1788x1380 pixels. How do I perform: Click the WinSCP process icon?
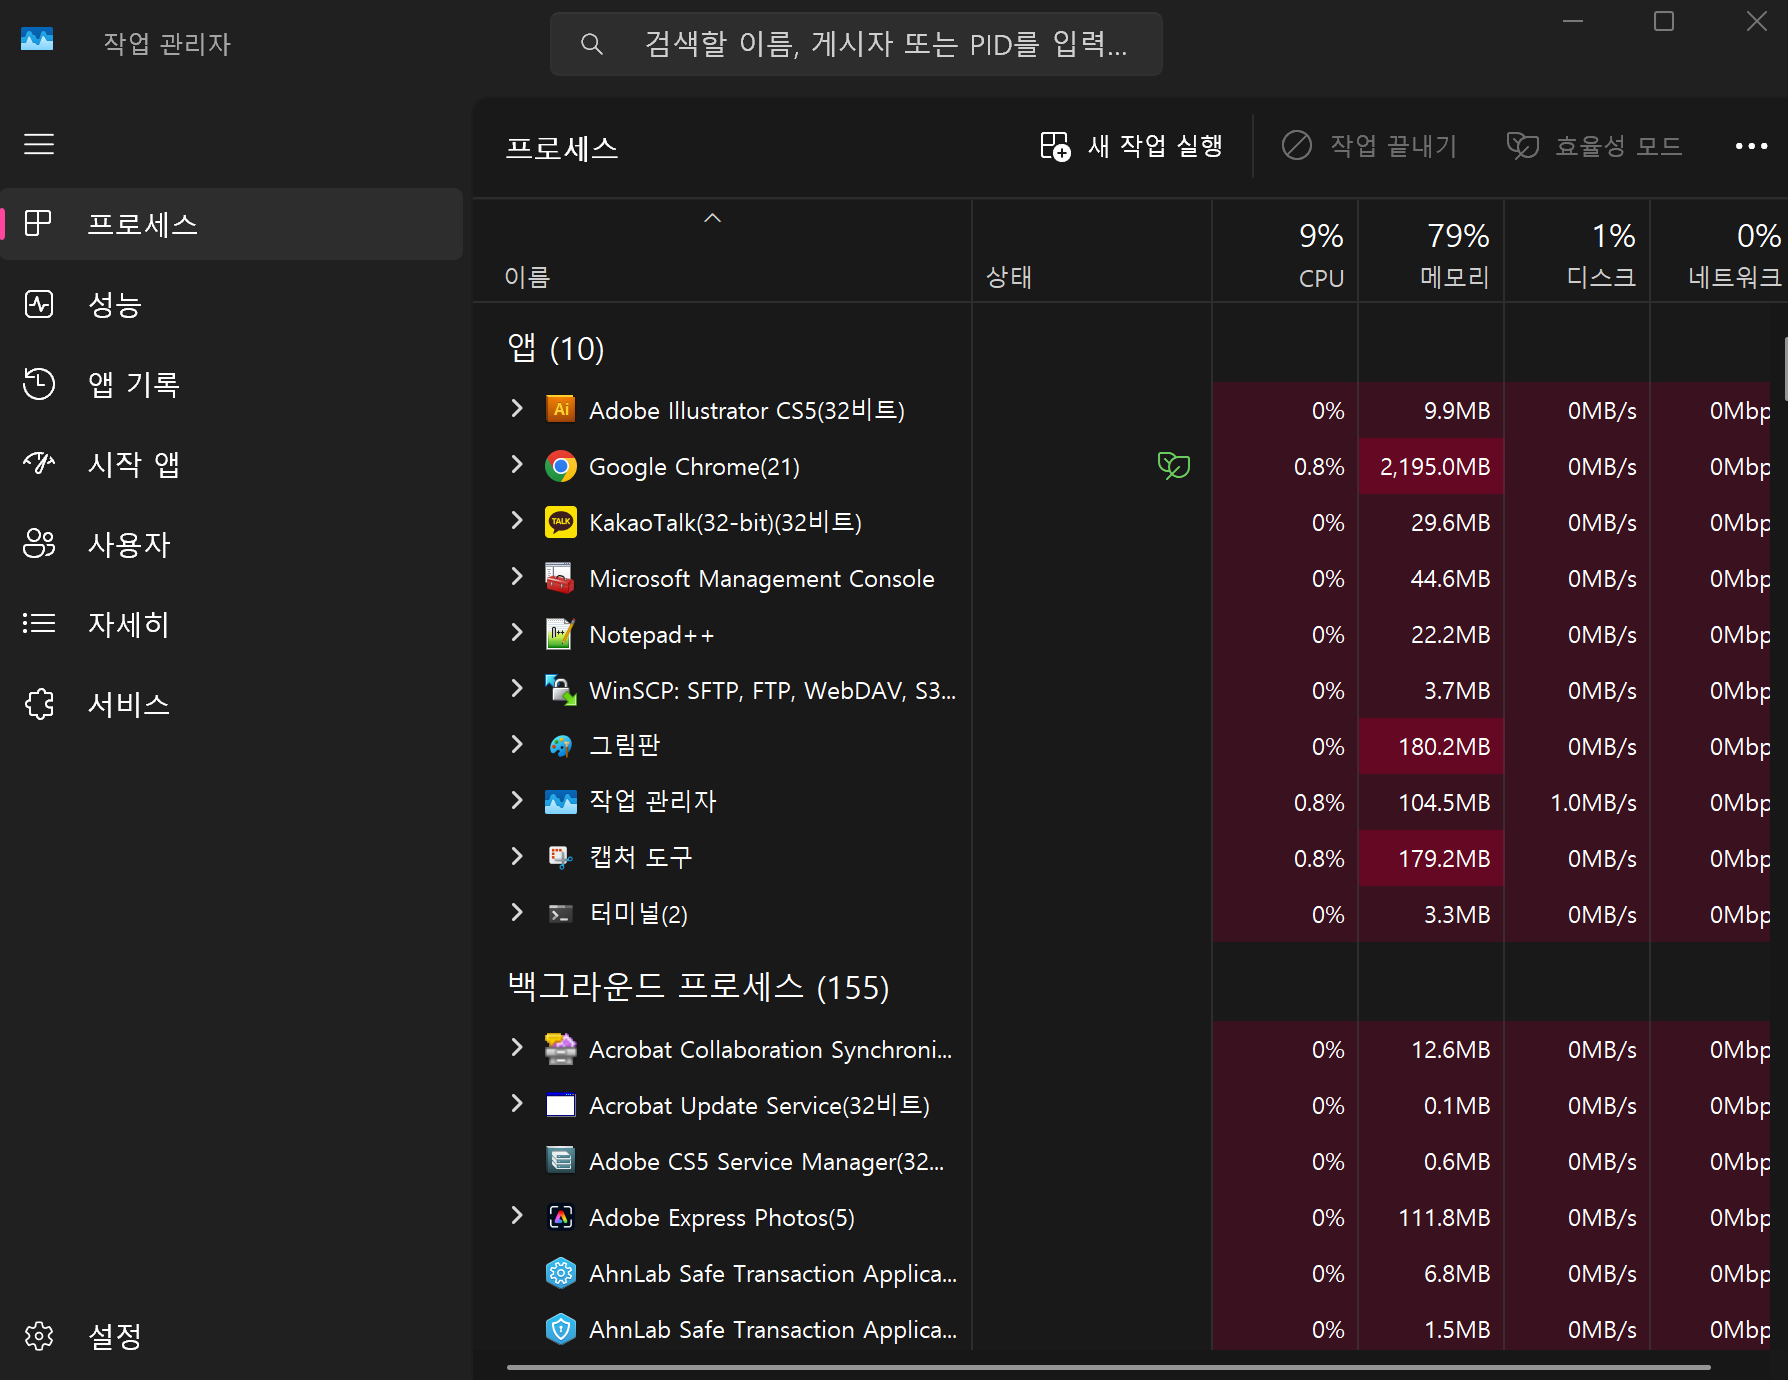(561, 690)
